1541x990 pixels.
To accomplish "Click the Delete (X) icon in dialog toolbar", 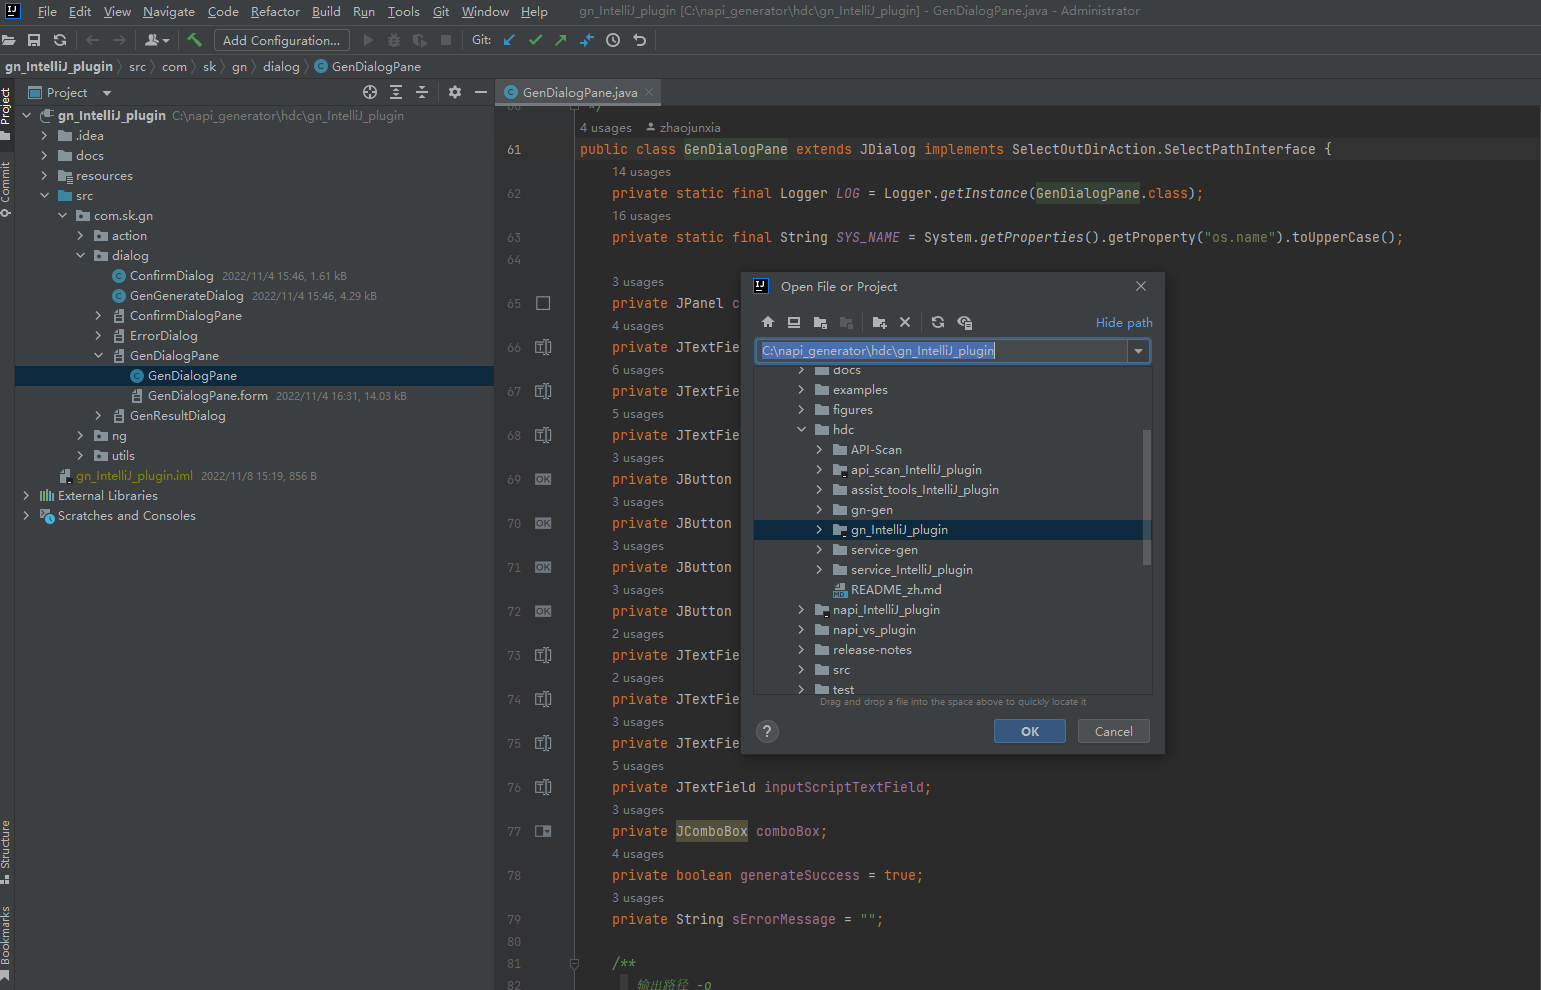I will pos(905,322).
